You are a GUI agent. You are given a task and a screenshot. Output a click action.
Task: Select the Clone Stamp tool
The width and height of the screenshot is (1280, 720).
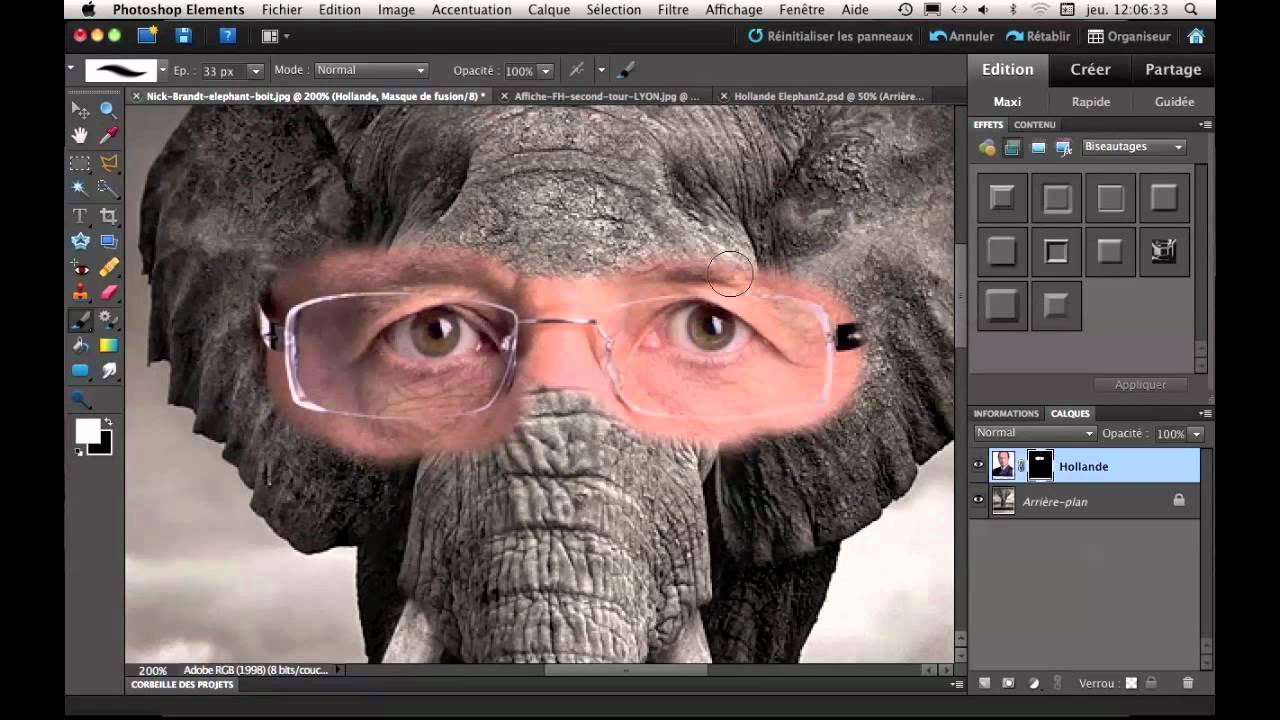click(80, 293)
